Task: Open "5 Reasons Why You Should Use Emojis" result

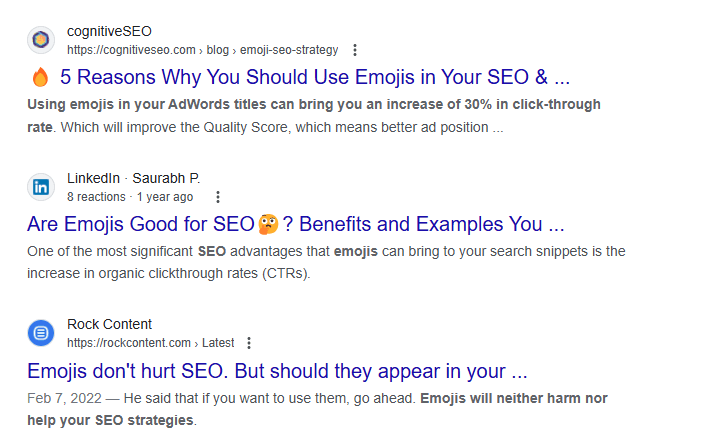Action: (x=314, y=77)
